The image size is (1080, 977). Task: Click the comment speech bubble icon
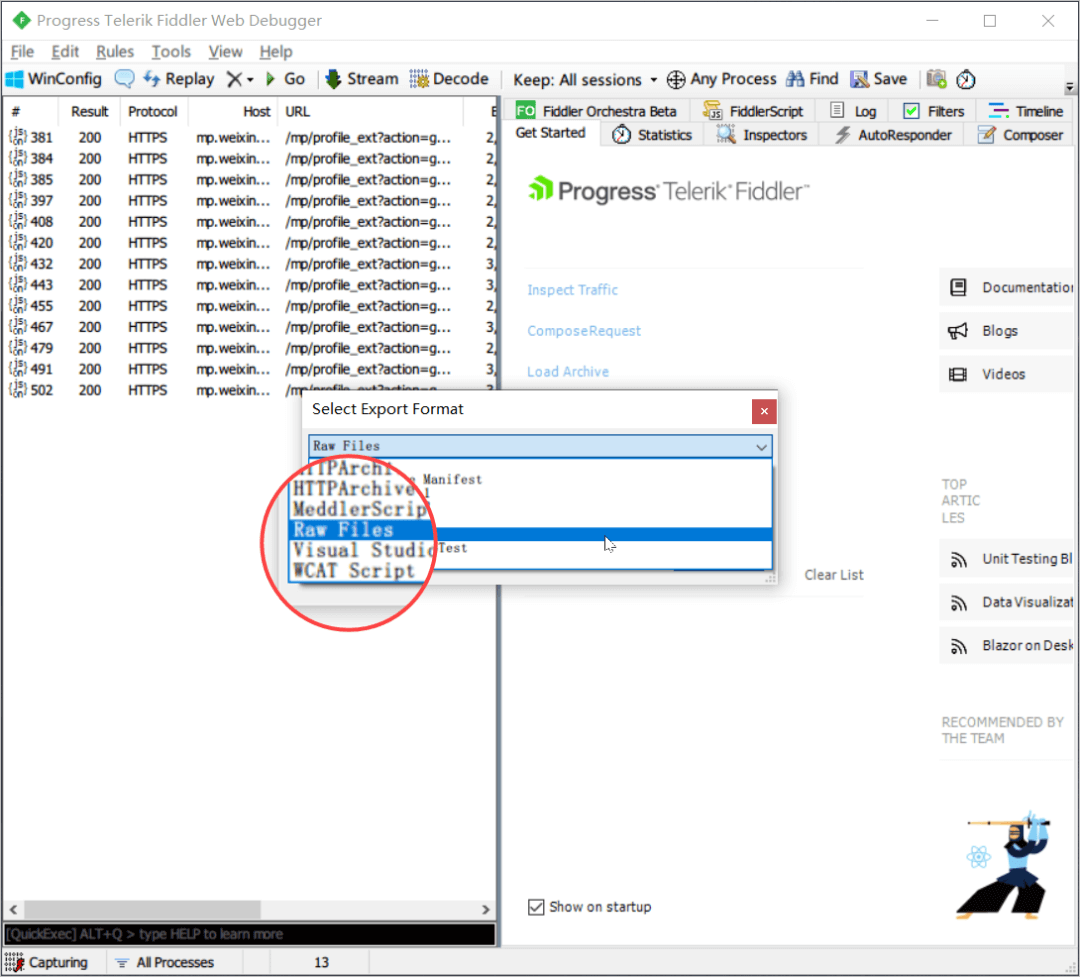124,79
